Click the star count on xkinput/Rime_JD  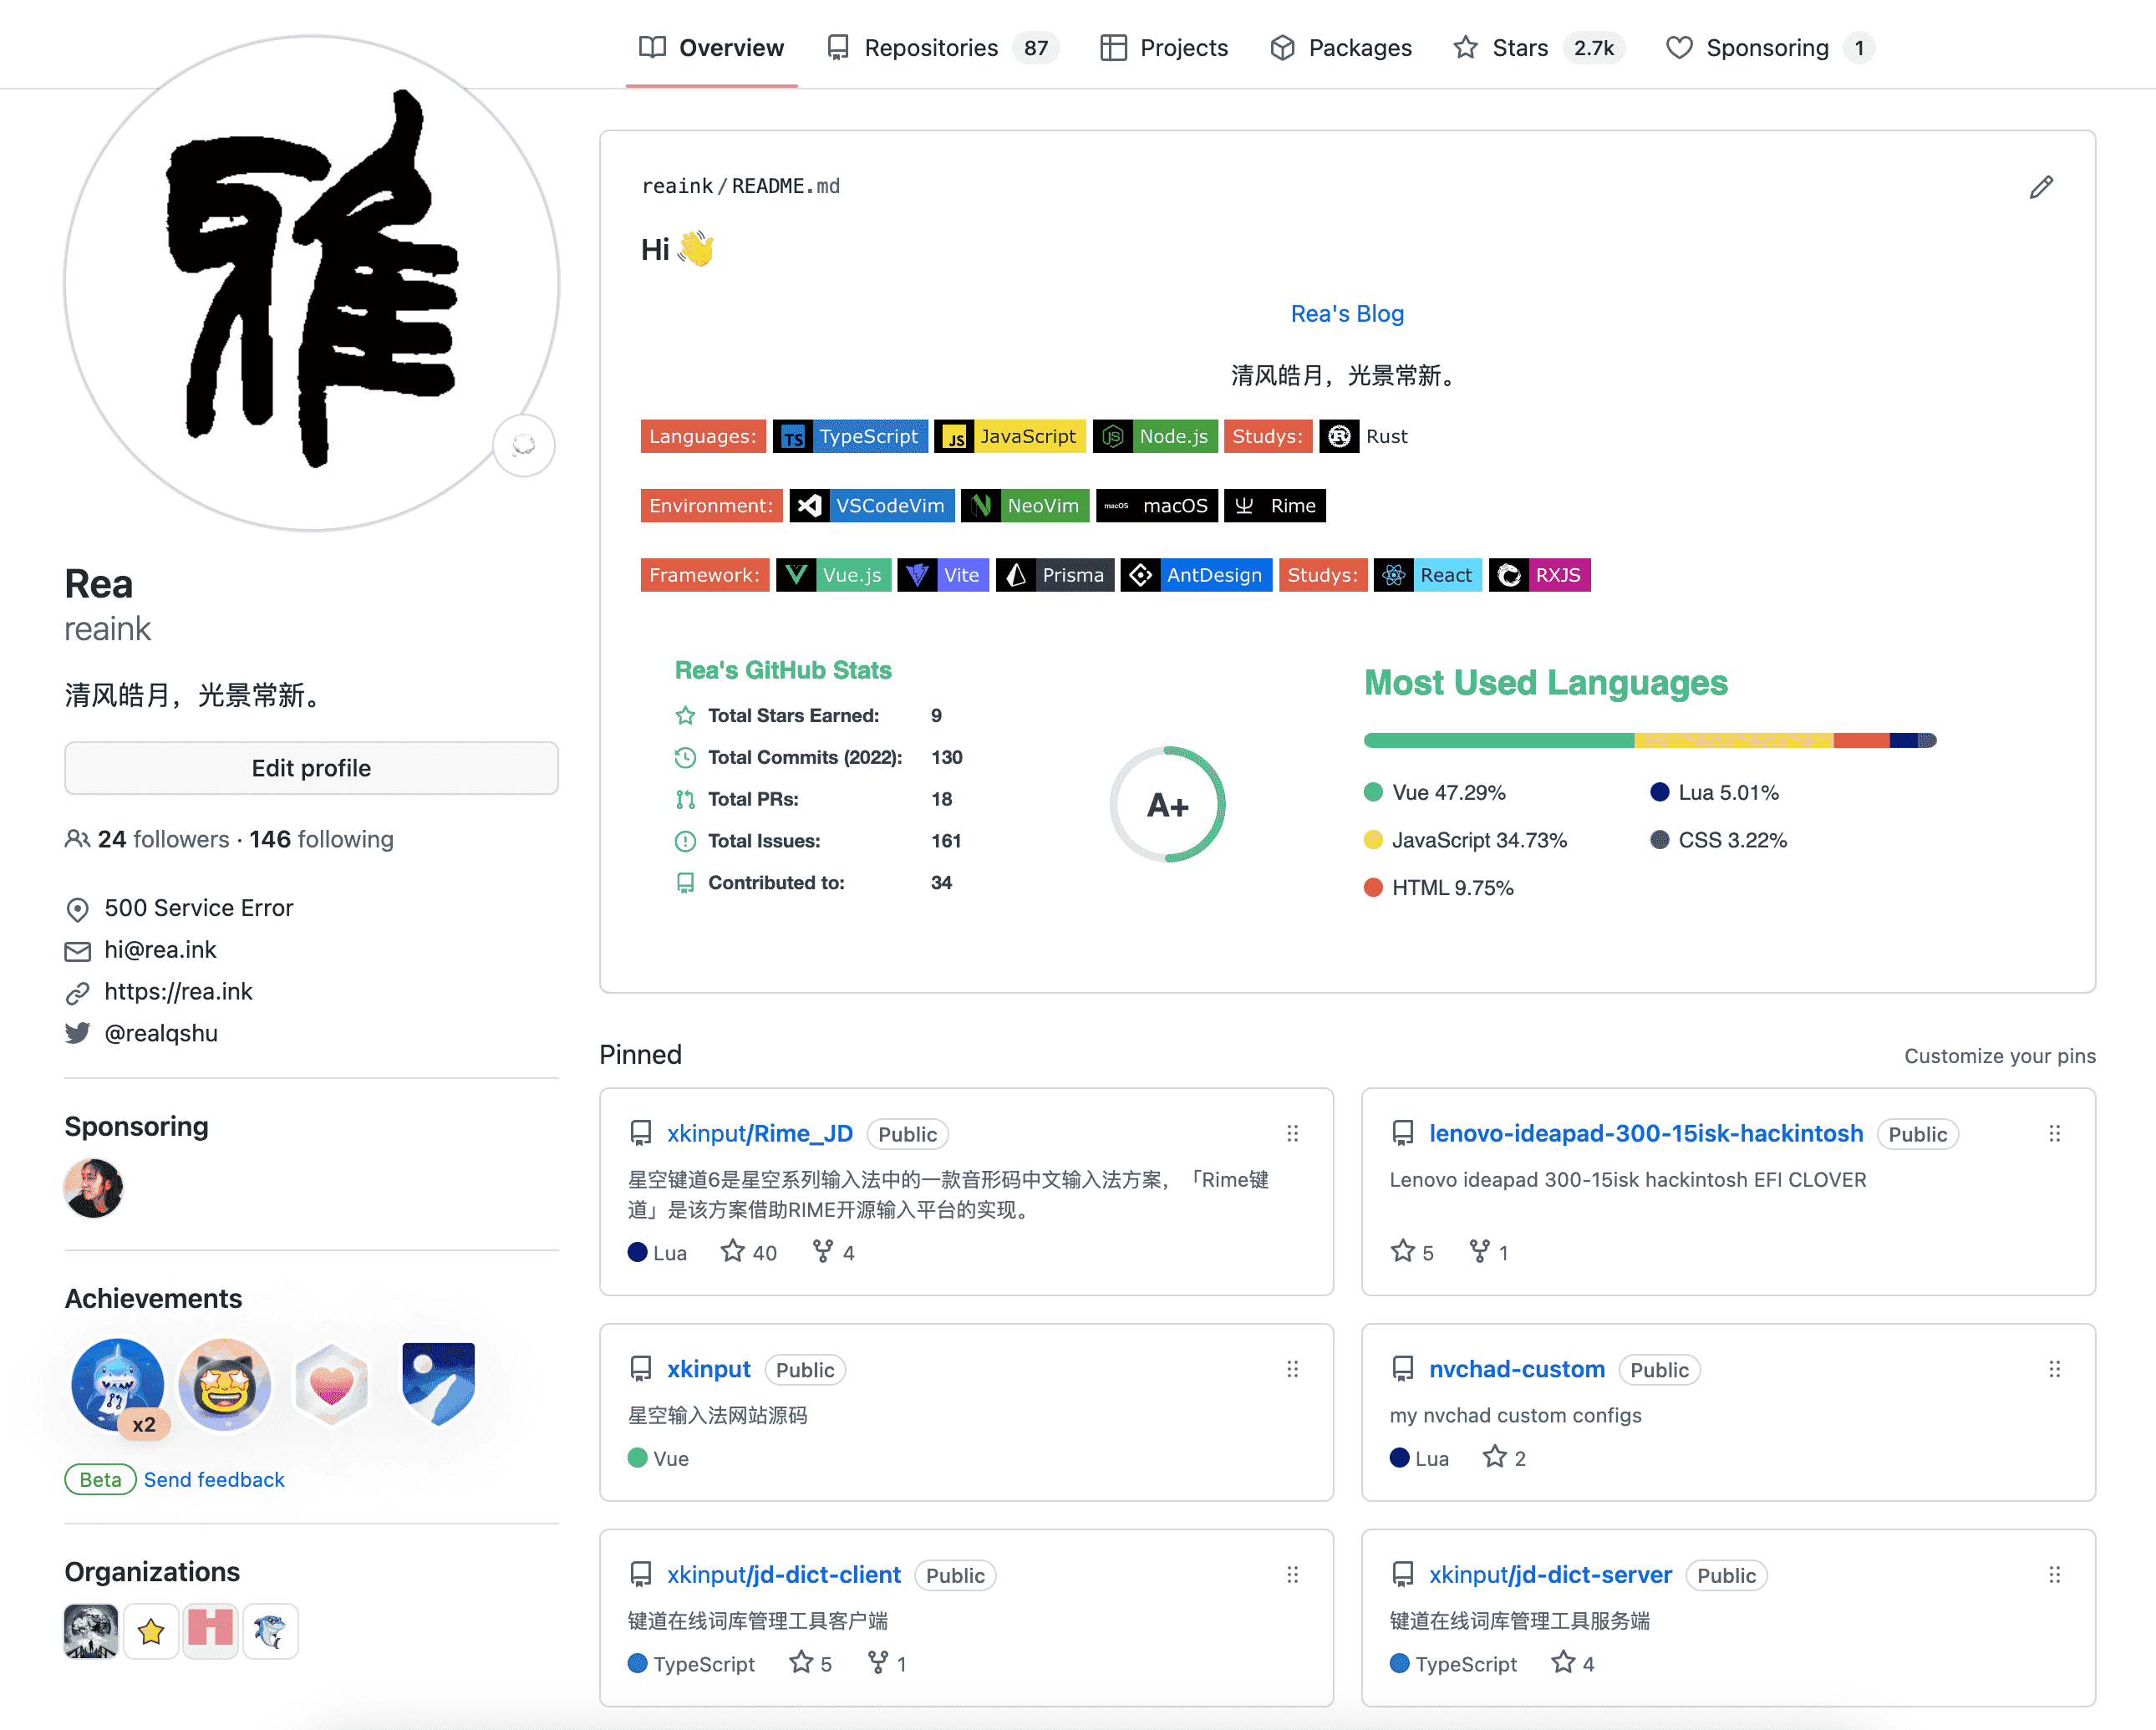[749, 1252]
